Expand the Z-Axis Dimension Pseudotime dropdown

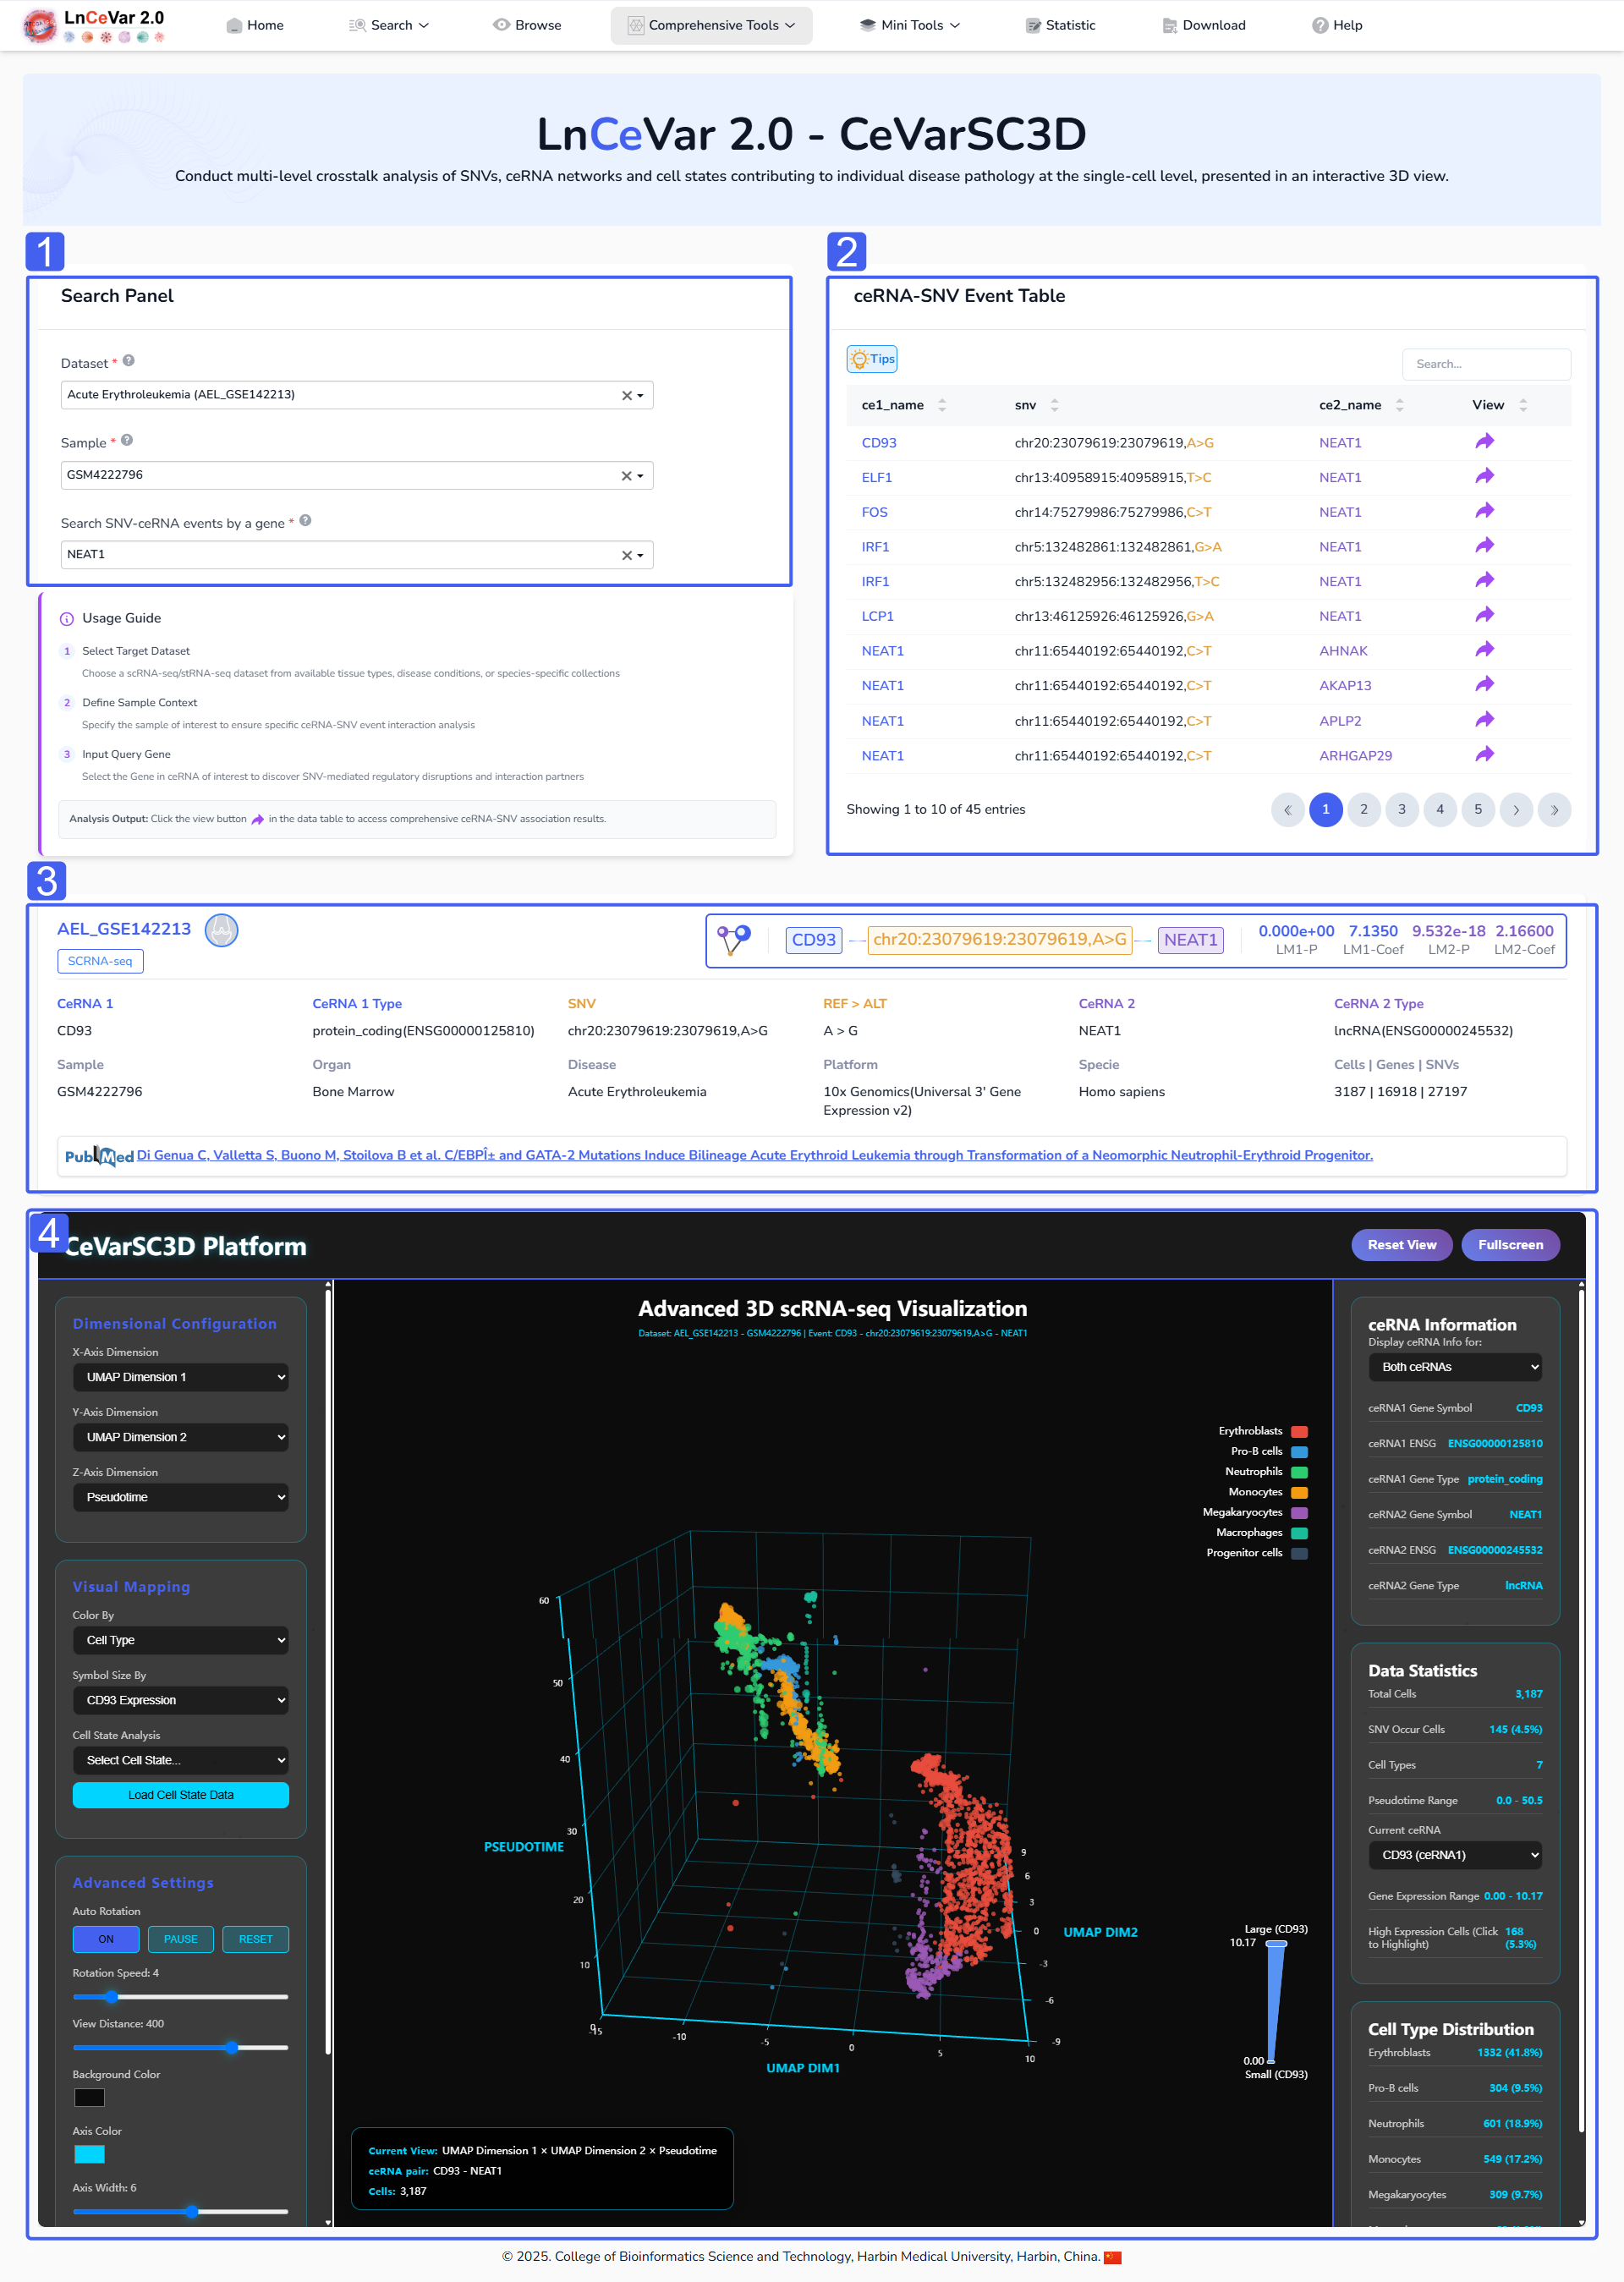(x=180, y=1497)
